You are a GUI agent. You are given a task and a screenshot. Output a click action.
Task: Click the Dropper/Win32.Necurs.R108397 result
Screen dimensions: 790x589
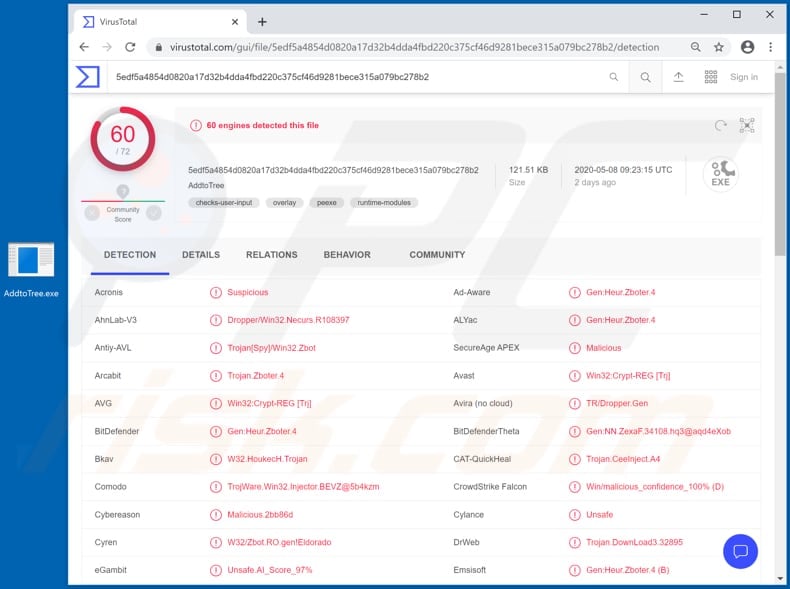tap(288, 320)
